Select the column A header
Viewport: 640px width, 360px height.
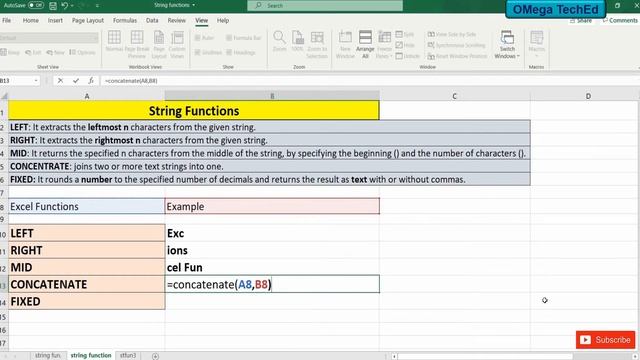87,96
